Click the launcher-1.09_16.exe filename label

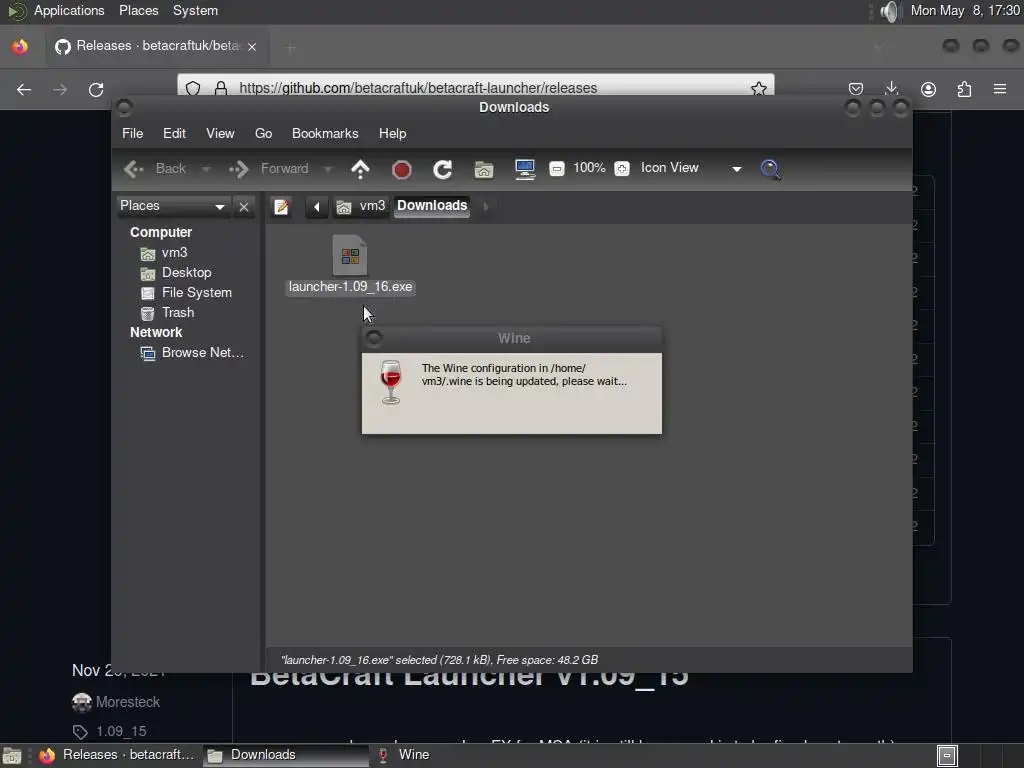350,287
